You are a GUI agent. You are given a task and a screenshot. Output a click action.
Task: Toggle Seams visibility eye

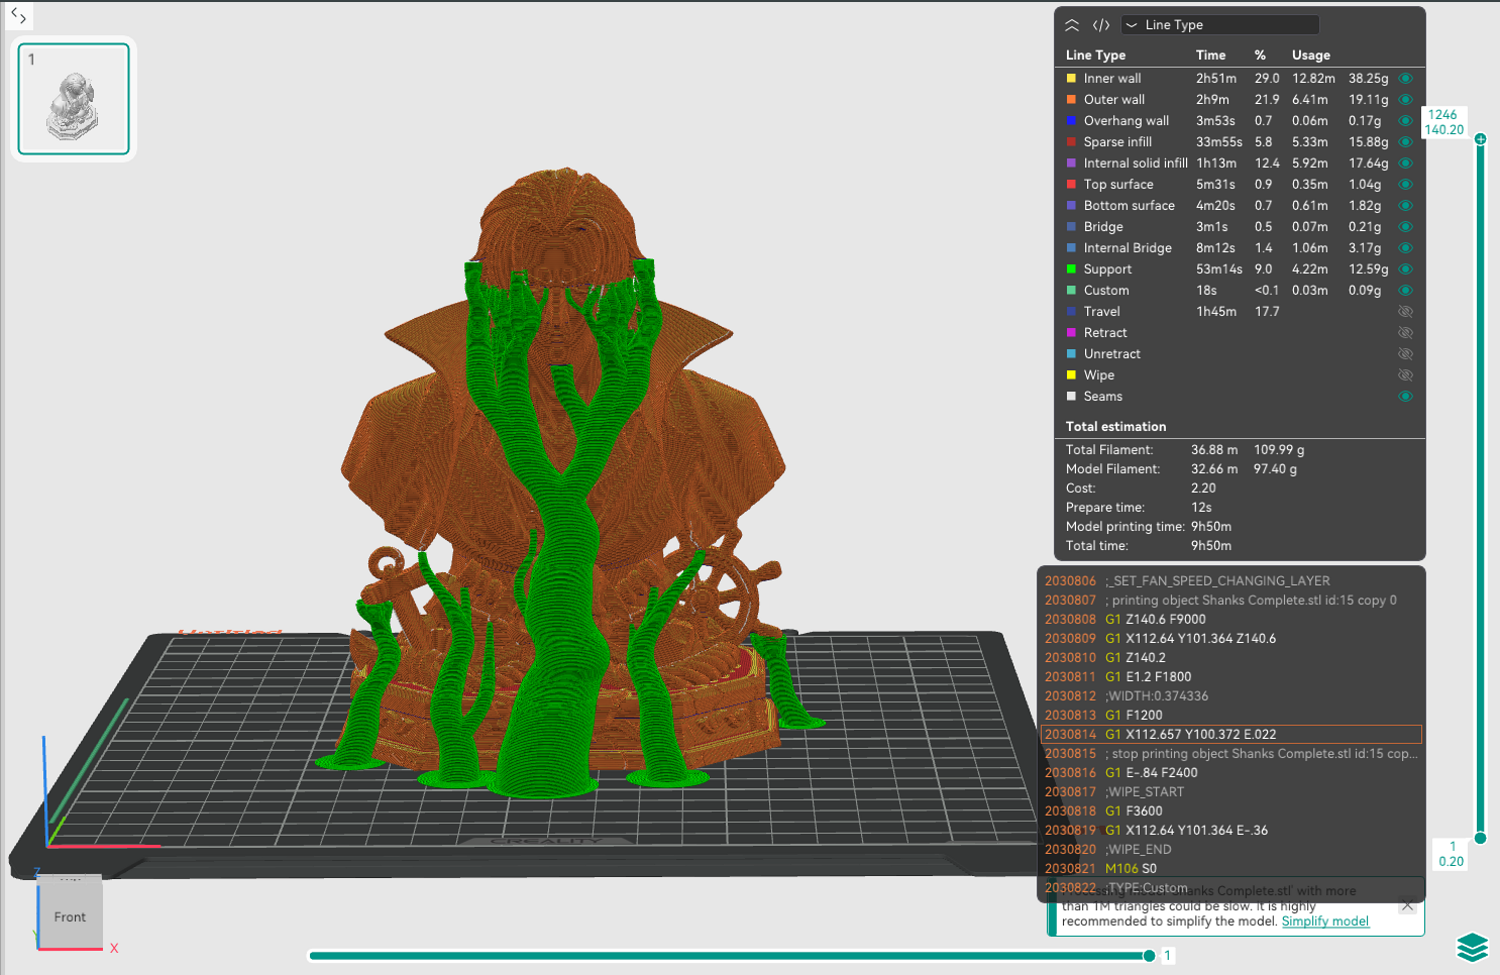pos(1405,396)
